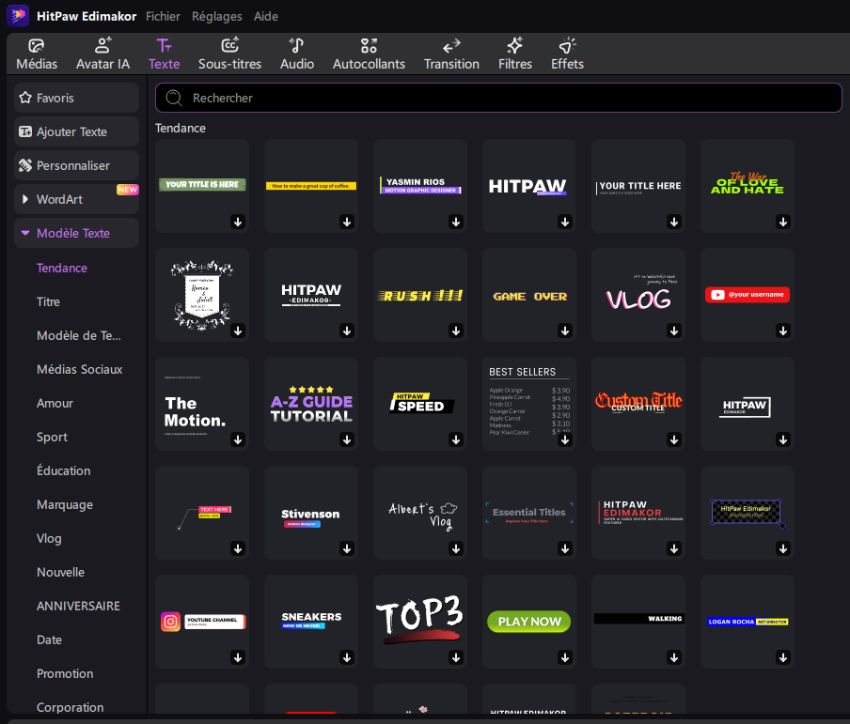
Task: Select the Marquage category
Action: [x=65, y=505]
